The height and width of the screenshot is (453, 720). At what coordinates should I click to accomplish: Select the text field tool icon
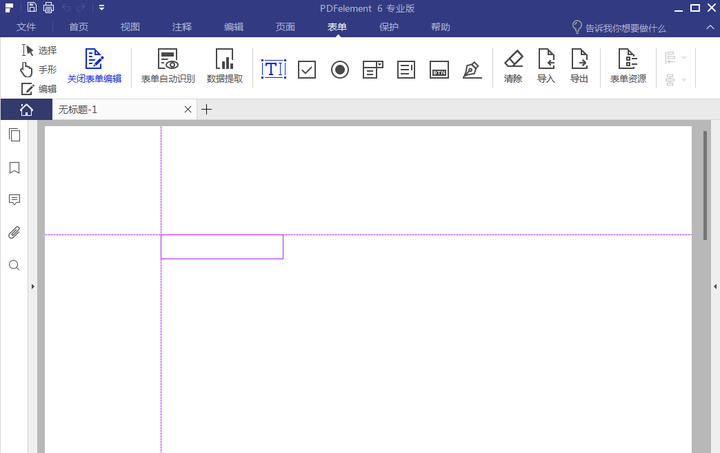click(x=274, y=69)
